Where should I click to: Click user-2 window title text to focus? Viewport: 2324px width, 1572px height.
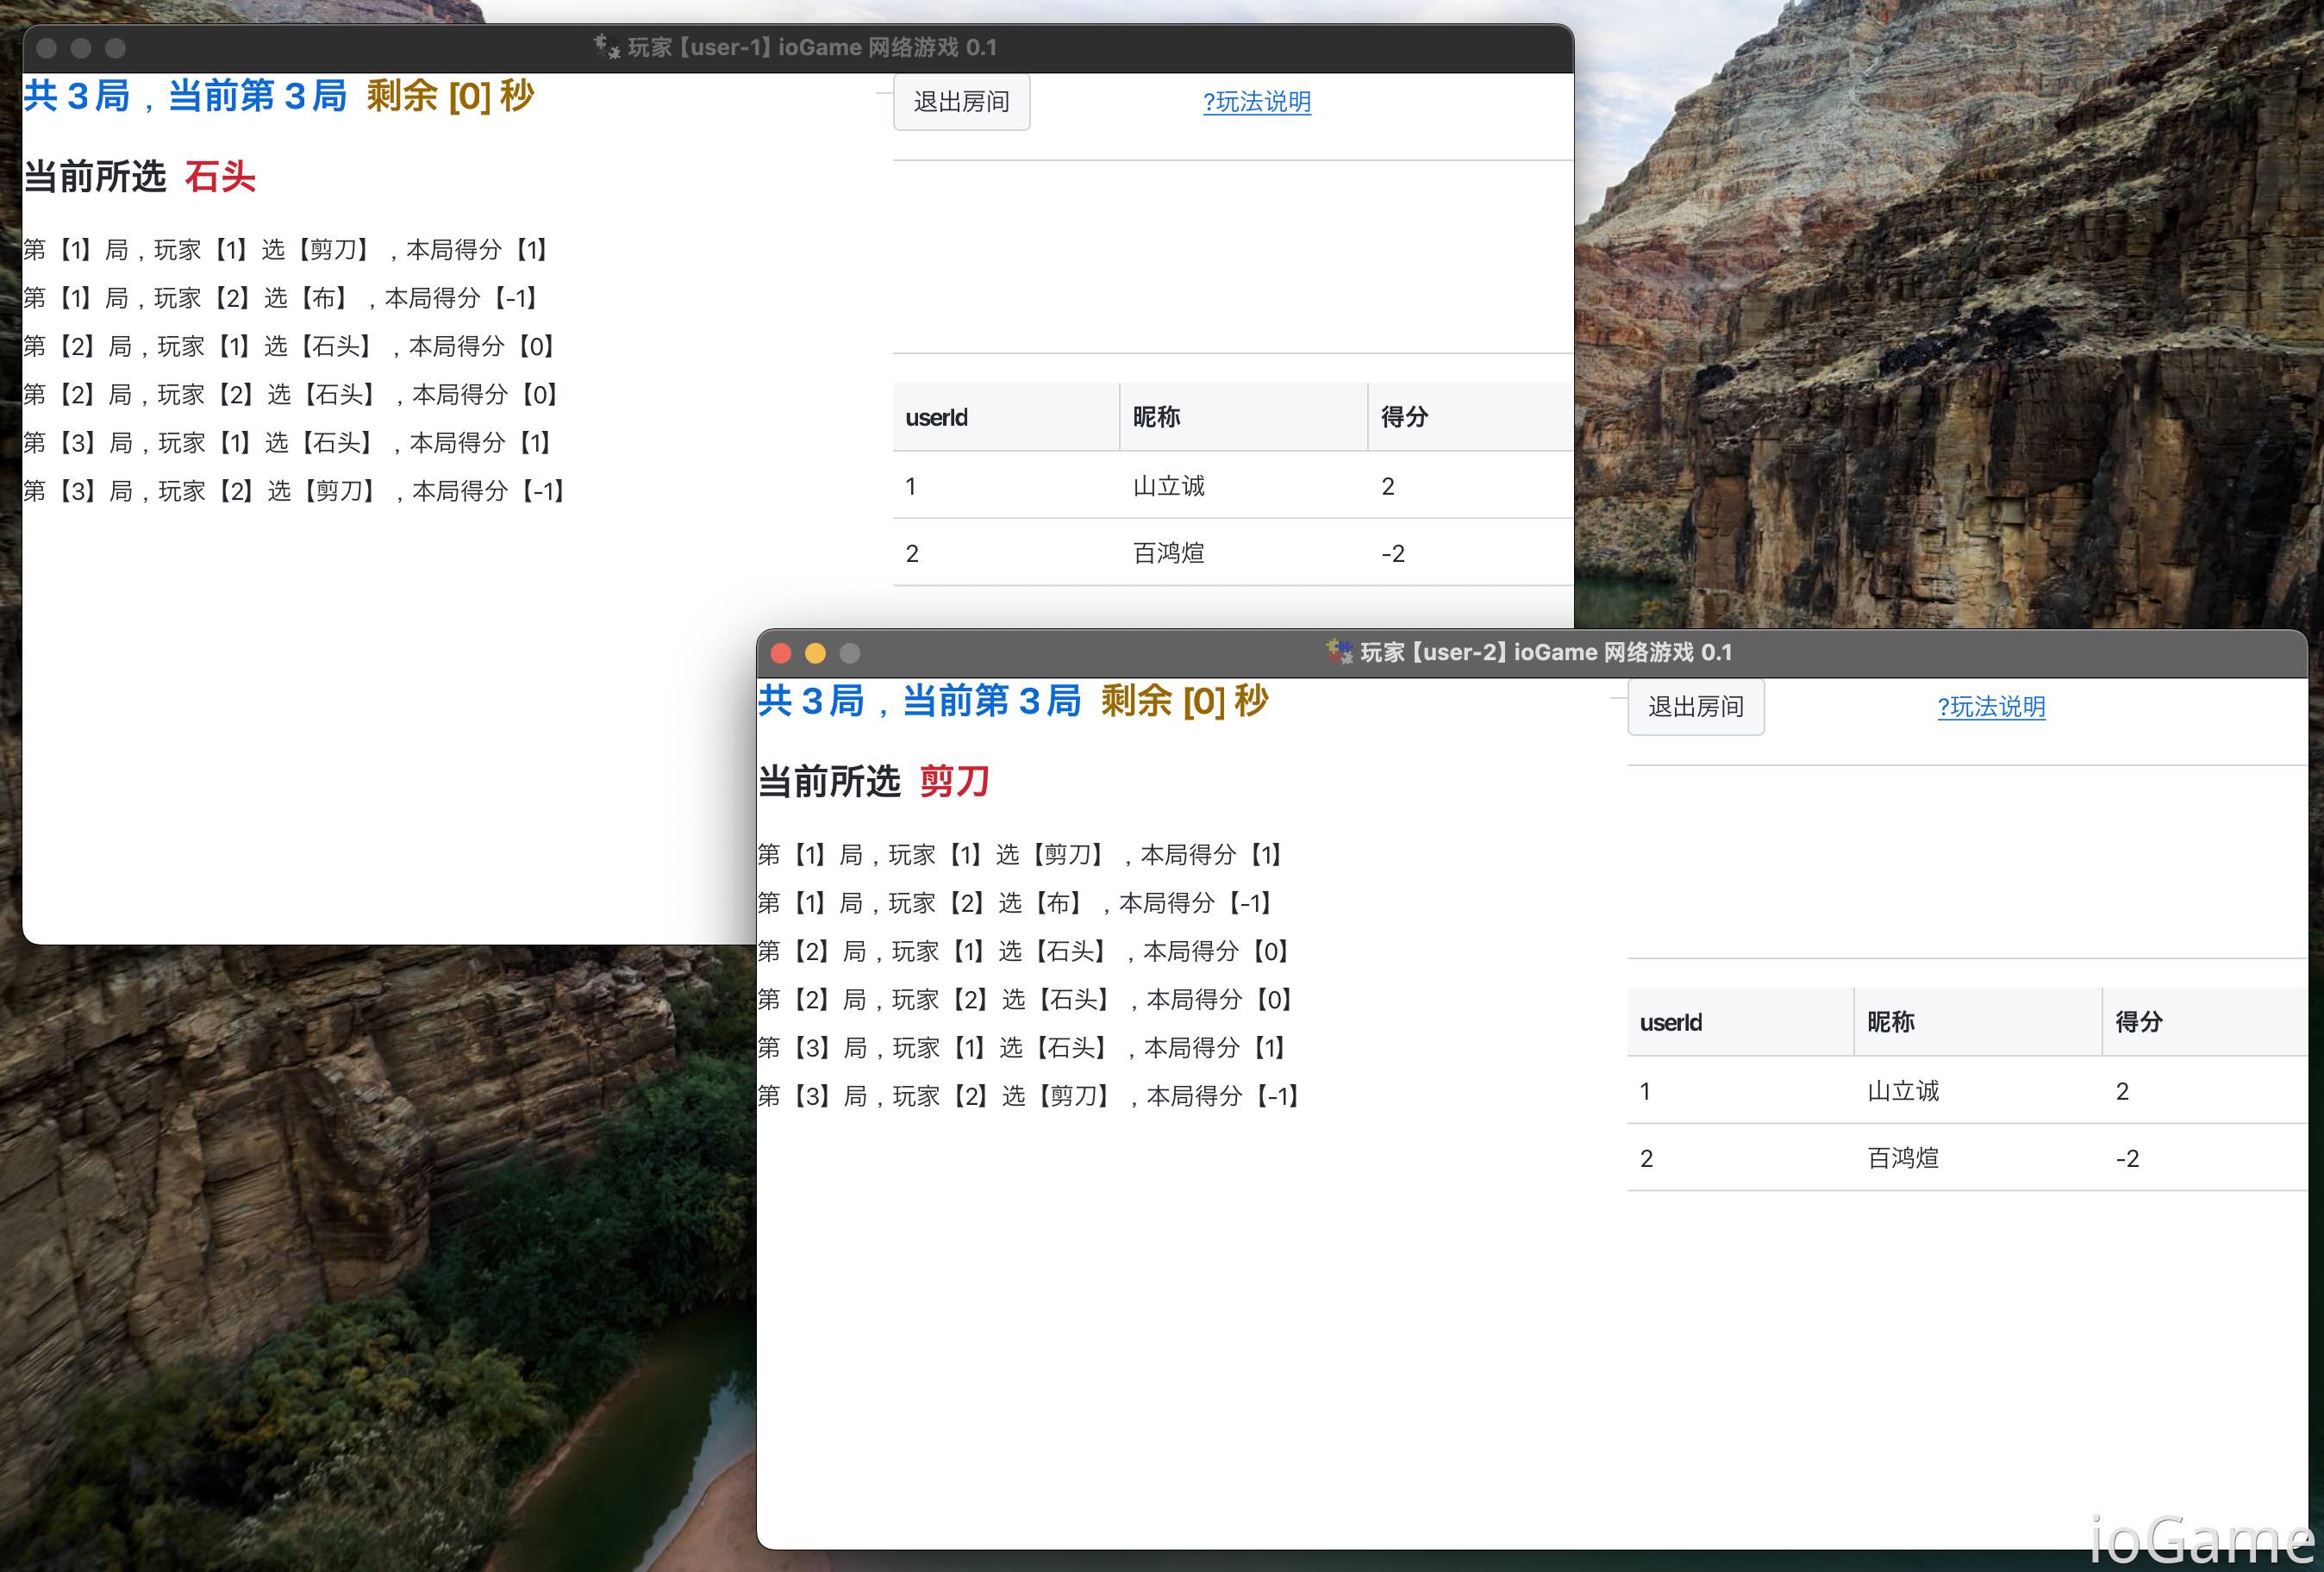coord(1545,652)
